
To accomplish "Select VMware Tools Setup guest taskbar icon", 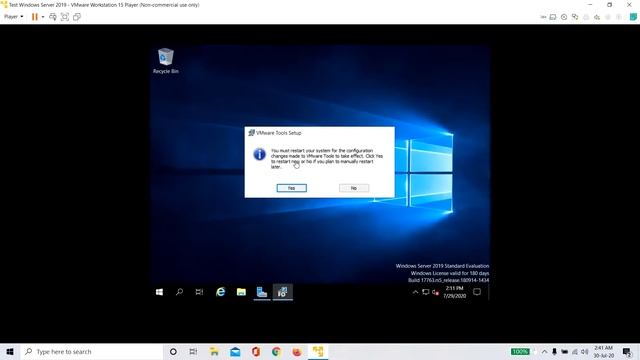I will [282, 292].
